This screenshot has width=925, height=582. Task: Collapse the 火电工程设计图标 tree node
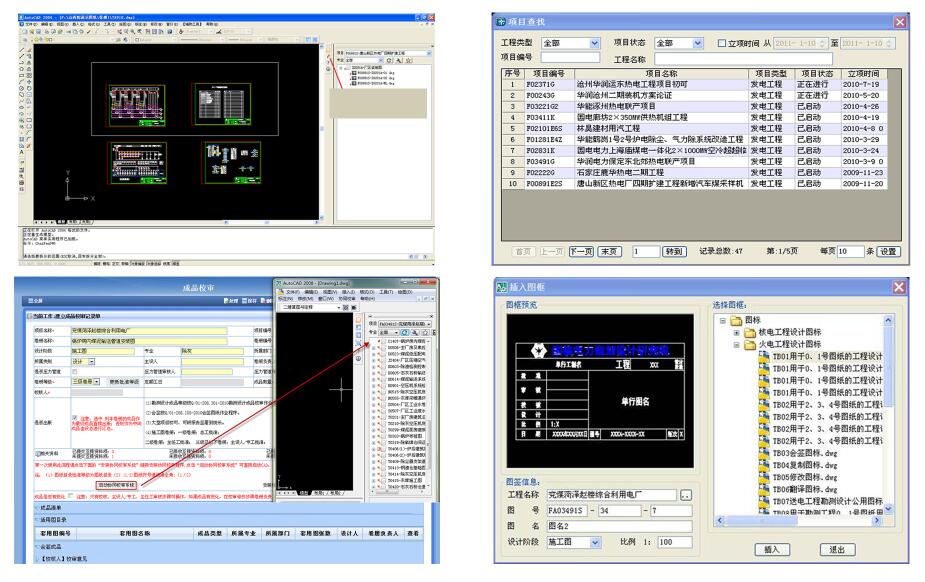(736, 345)
